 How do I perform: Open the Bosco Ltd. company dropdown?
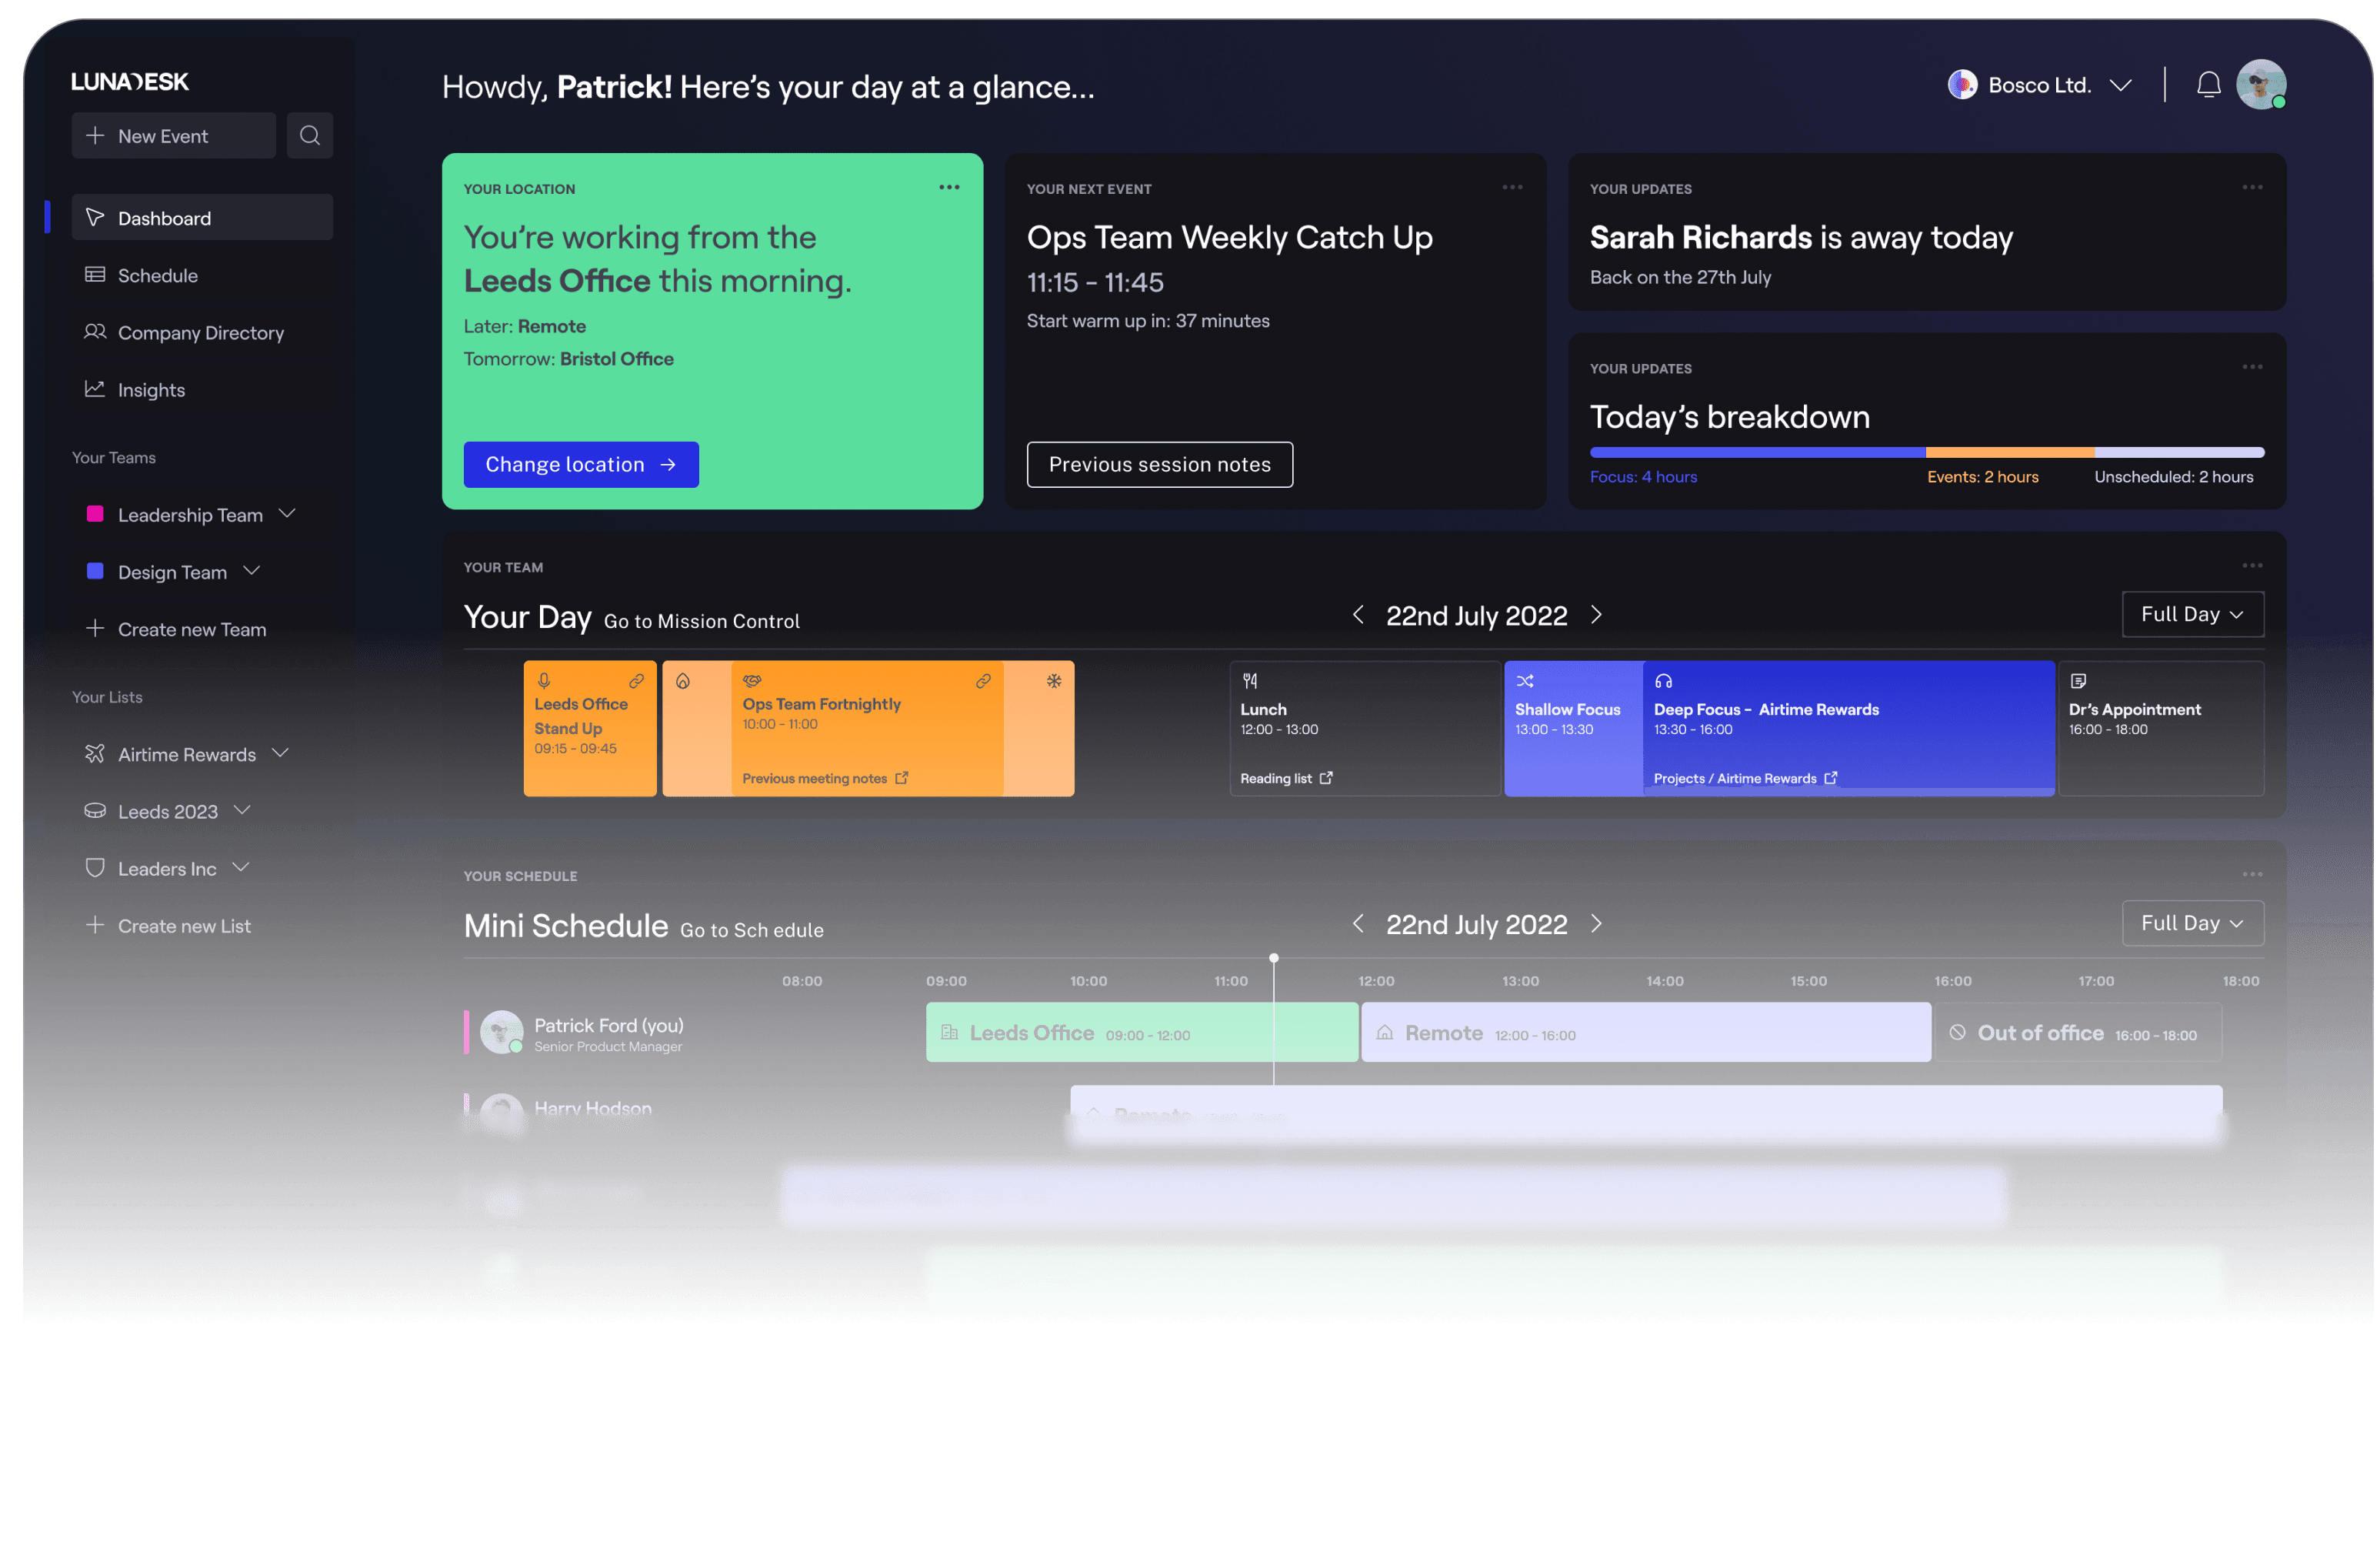[x=2040, y=85]
